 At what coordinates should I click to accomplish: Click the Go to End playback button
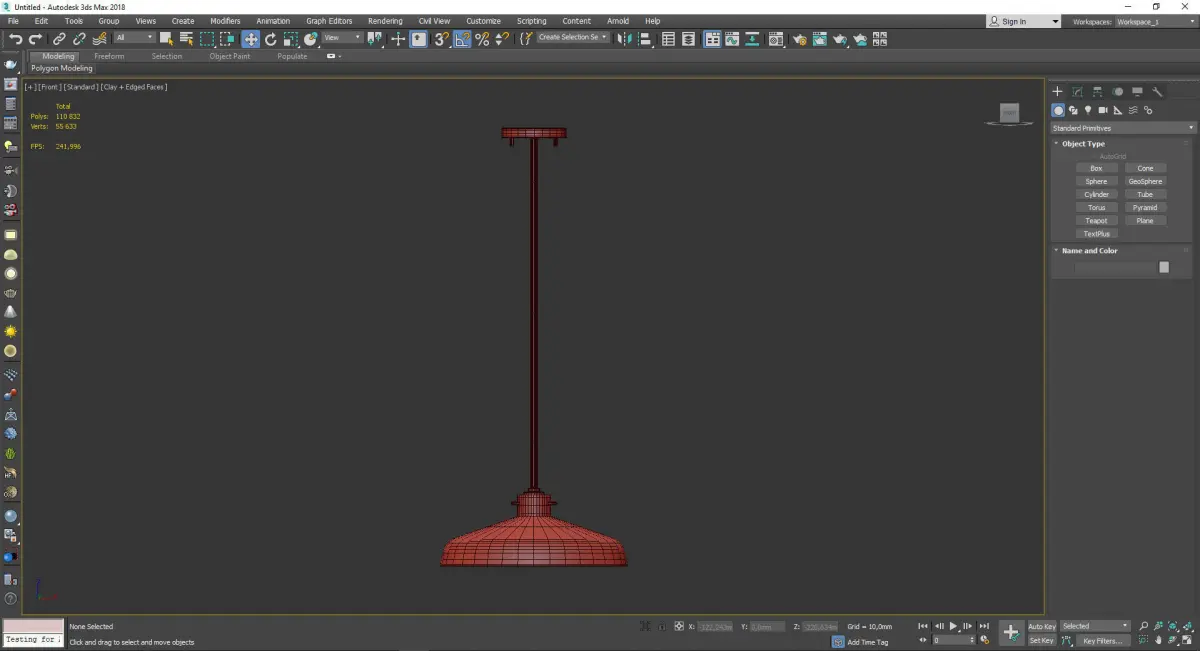pyautogui.click(x=984, y=626)
